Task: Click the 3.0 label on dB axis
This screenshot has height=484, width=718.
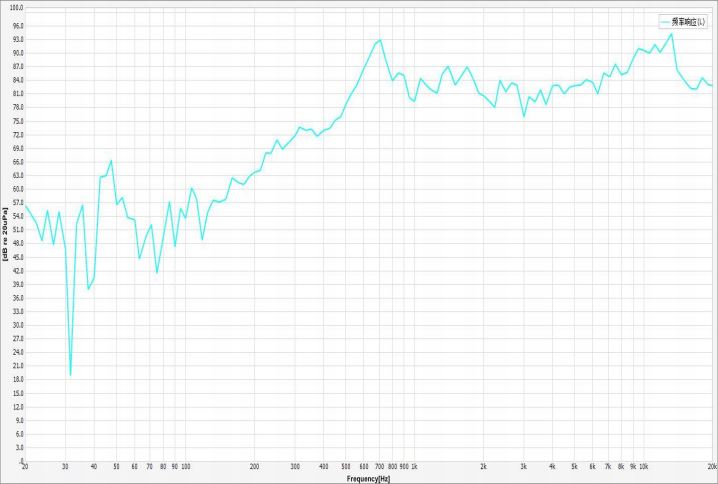Action: 19,447
